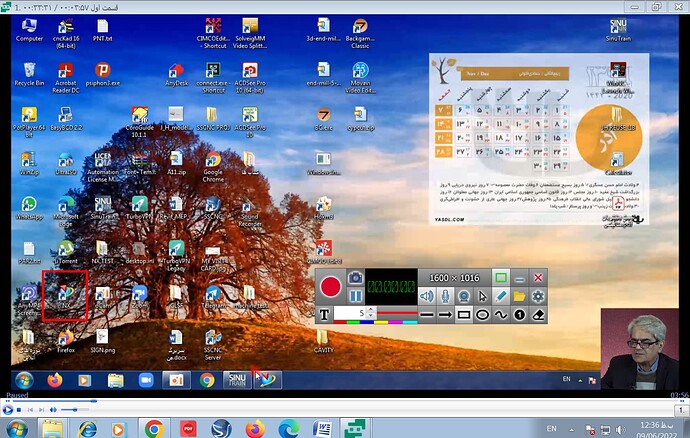The image size is (690, 438).
Task: Adjust the player volume slider
Action: (75, 410)
